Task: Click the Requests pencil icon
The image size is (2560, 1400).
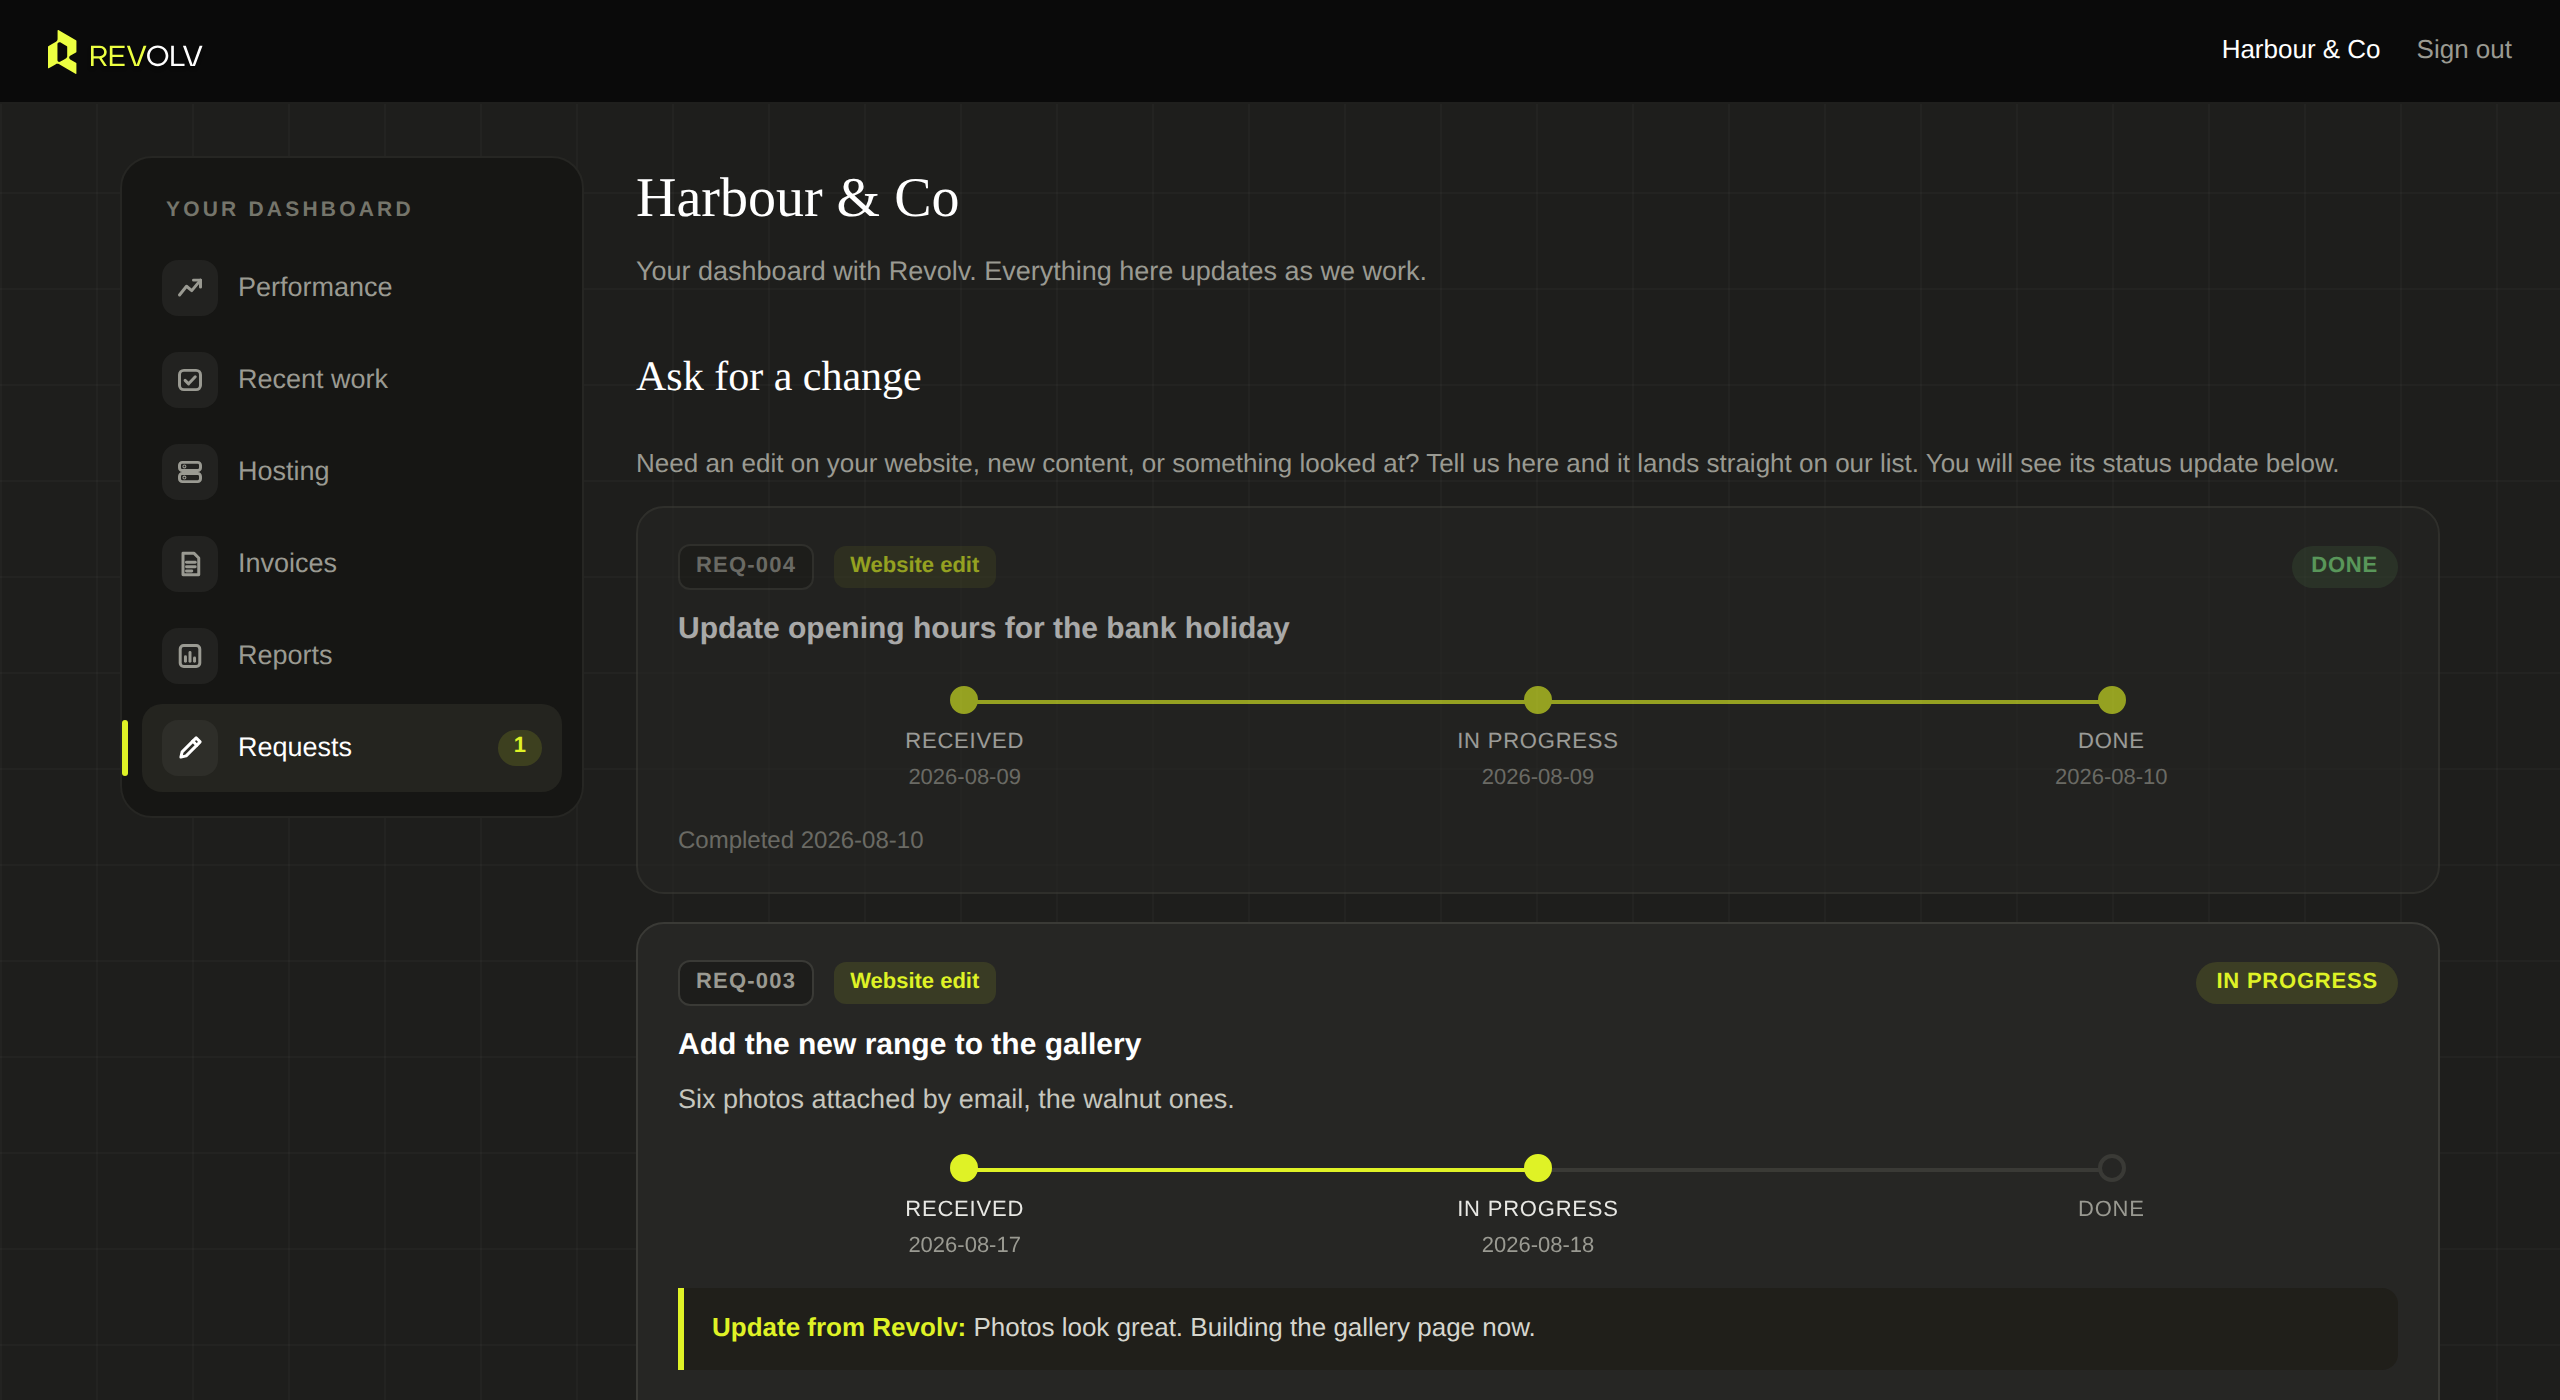Action: (190, 748)
